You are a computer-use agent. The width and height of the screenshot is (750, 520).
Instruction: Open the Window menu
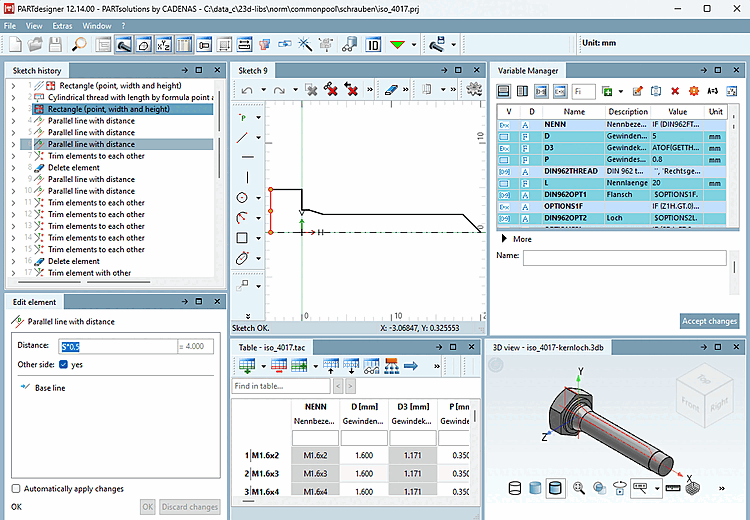97,26
